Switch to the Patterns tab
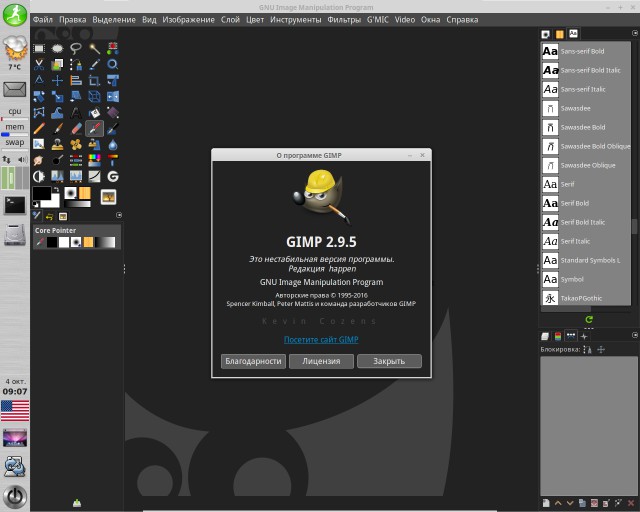Viewport: 640px width, 512px height. [560, 34]
